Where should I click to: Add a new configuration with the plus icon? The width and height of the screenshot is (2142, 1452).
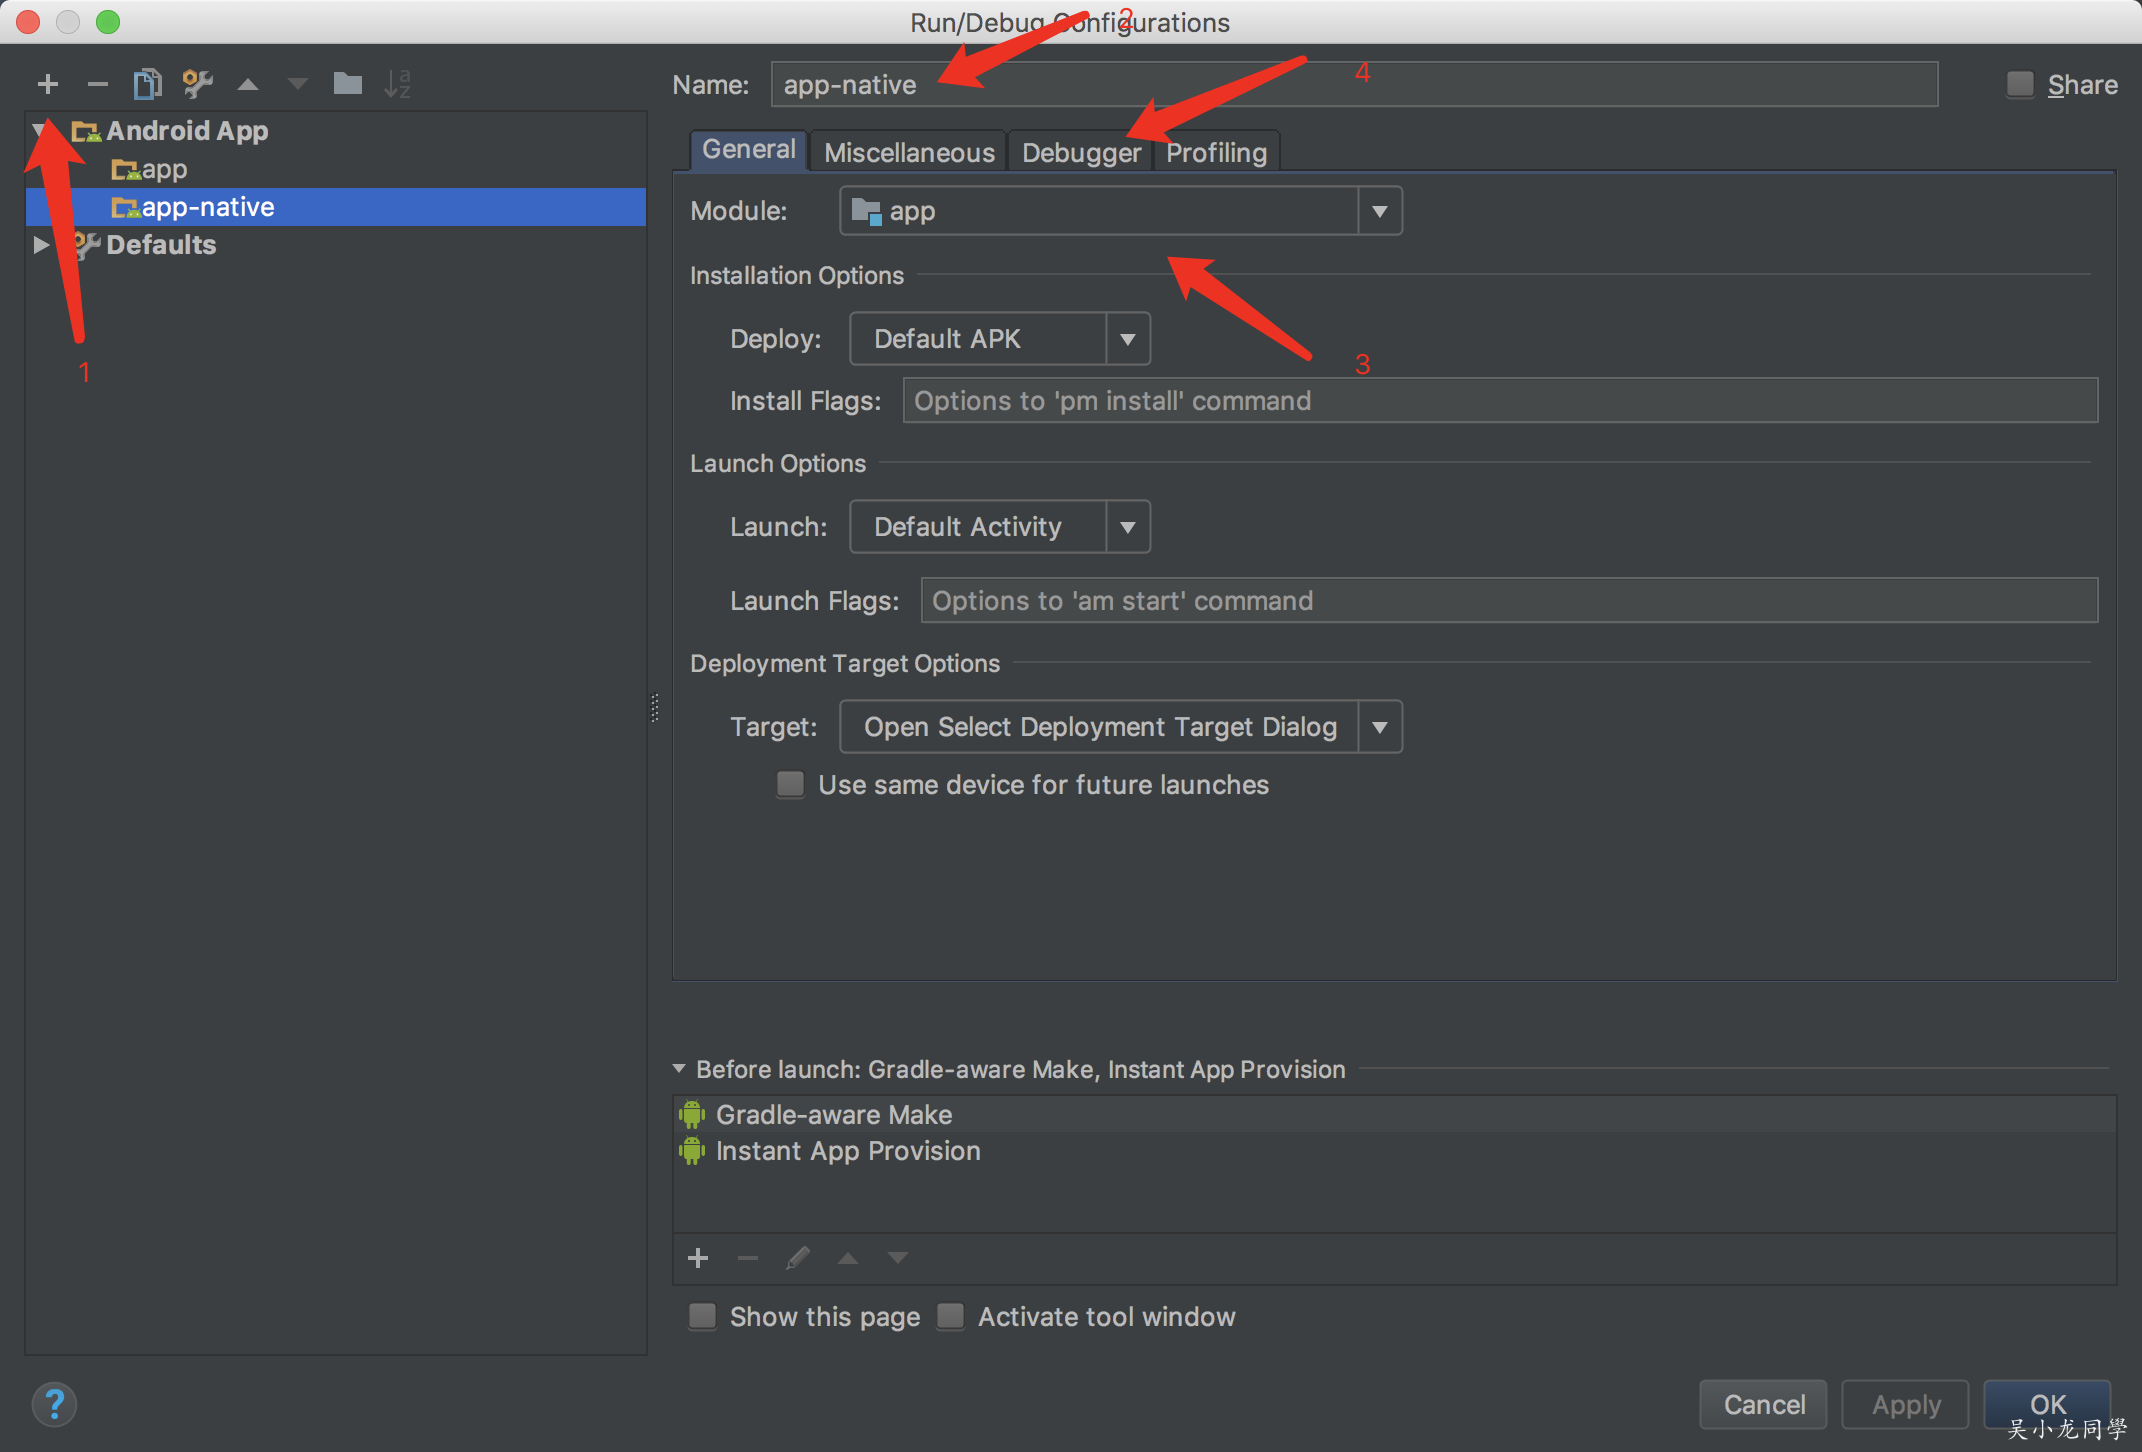pos(47,84)
